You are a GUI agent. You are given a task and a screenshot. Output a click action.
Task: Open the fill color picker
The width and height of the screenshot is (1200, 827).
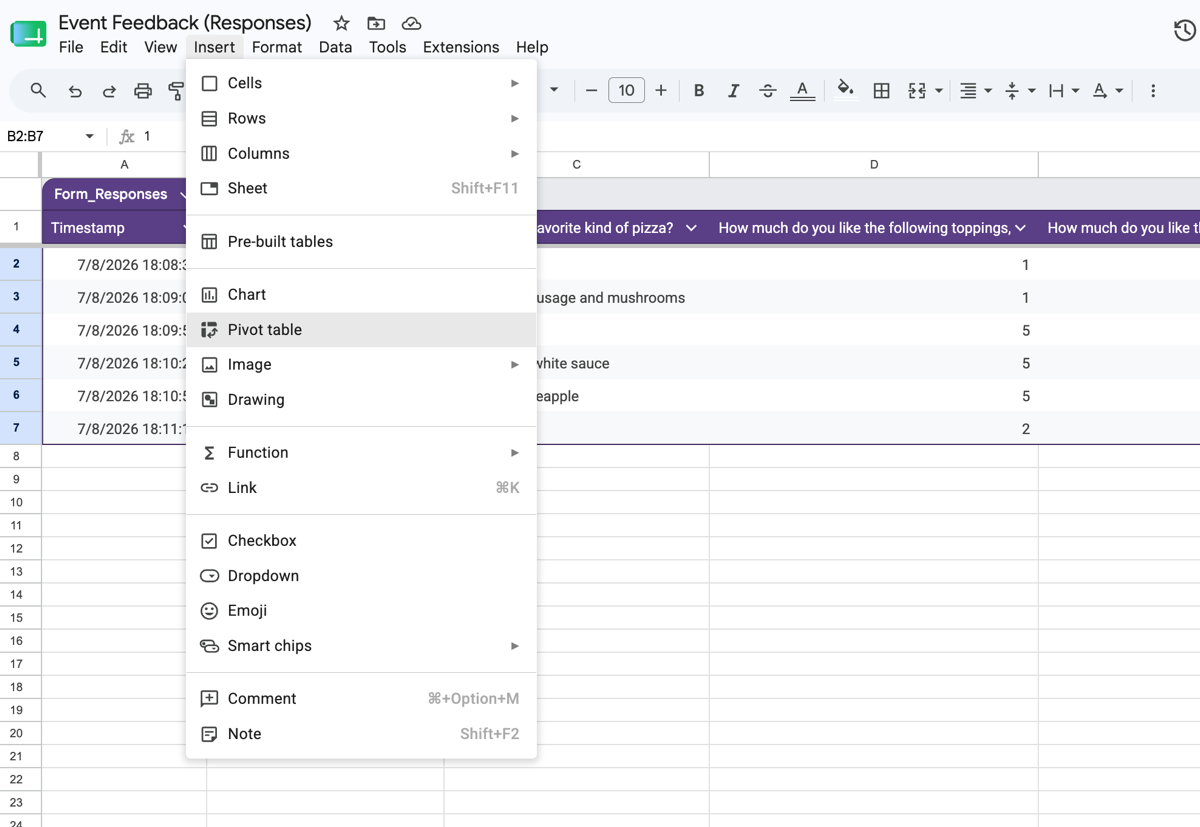[845, 90]
